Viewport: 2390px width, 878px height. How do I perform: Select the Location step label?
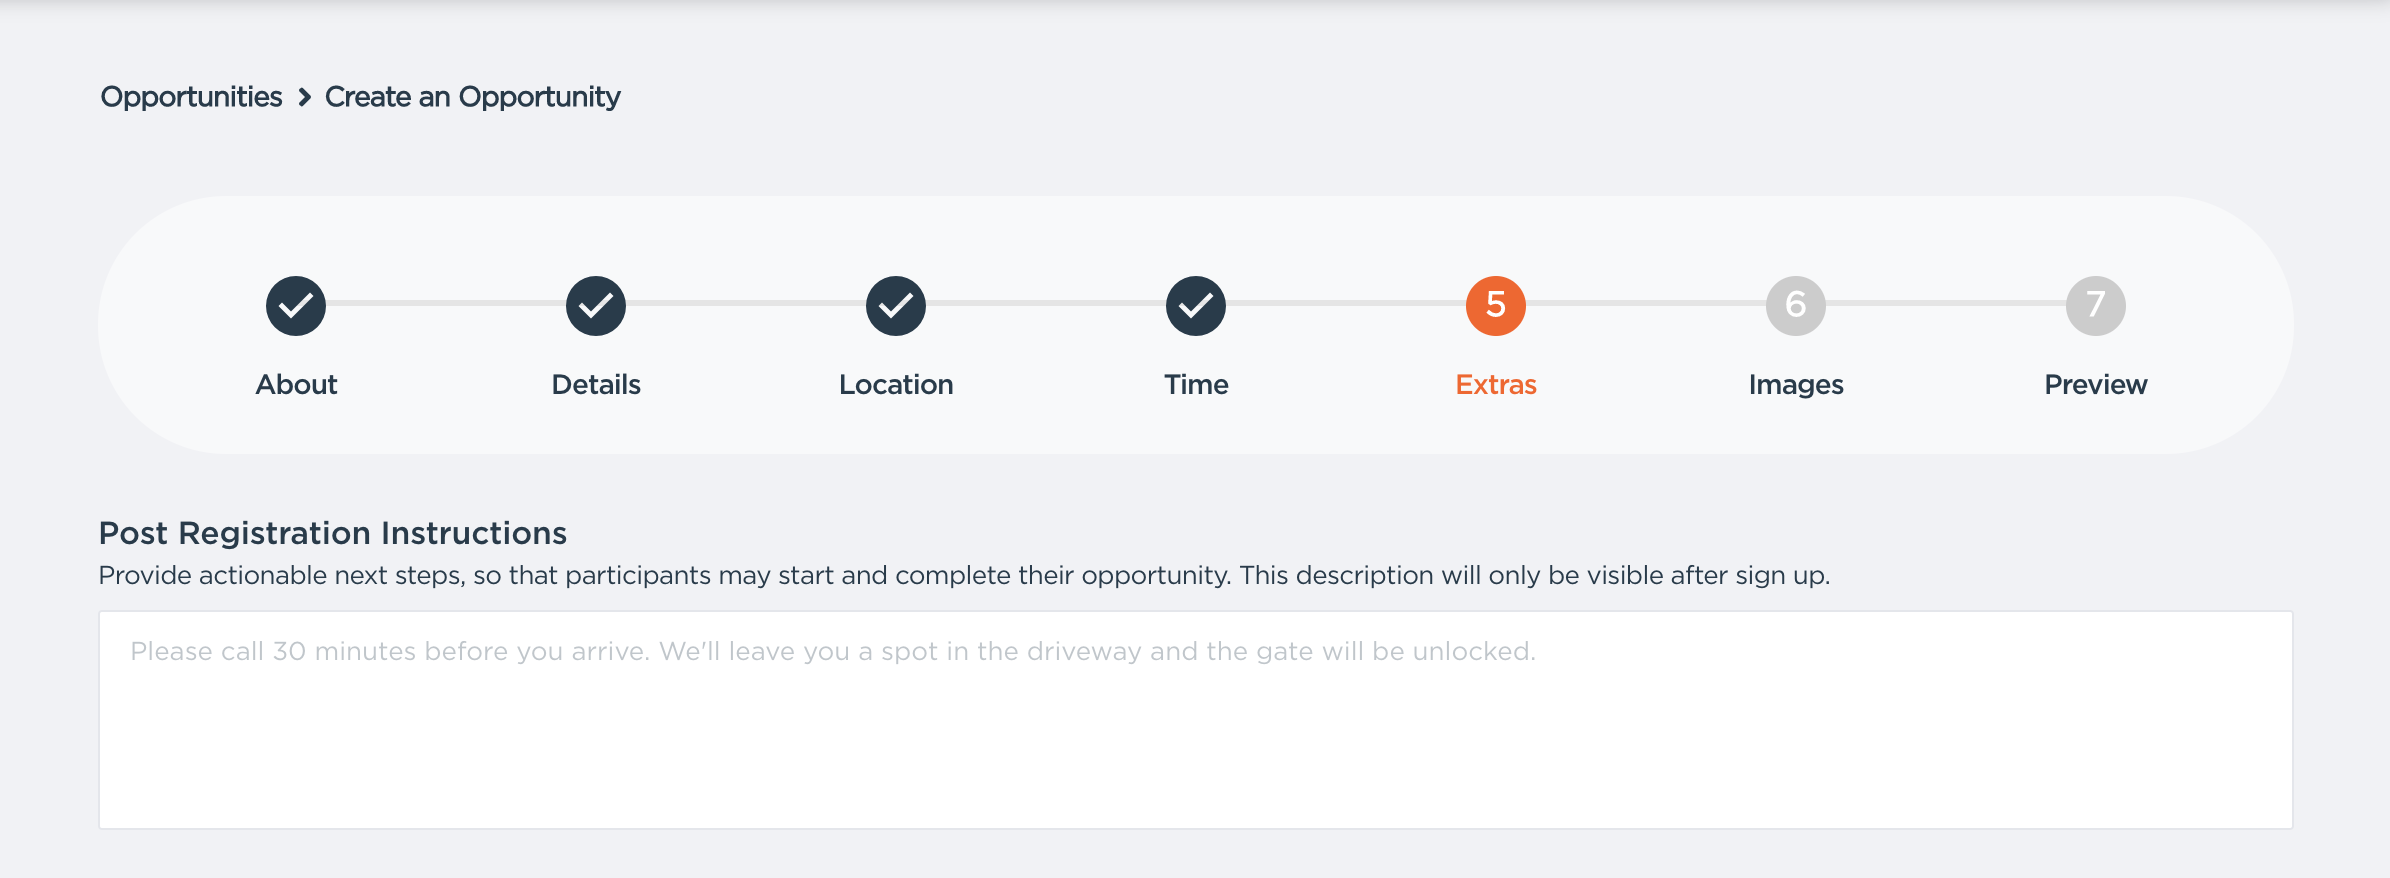(x=896, y=385)
